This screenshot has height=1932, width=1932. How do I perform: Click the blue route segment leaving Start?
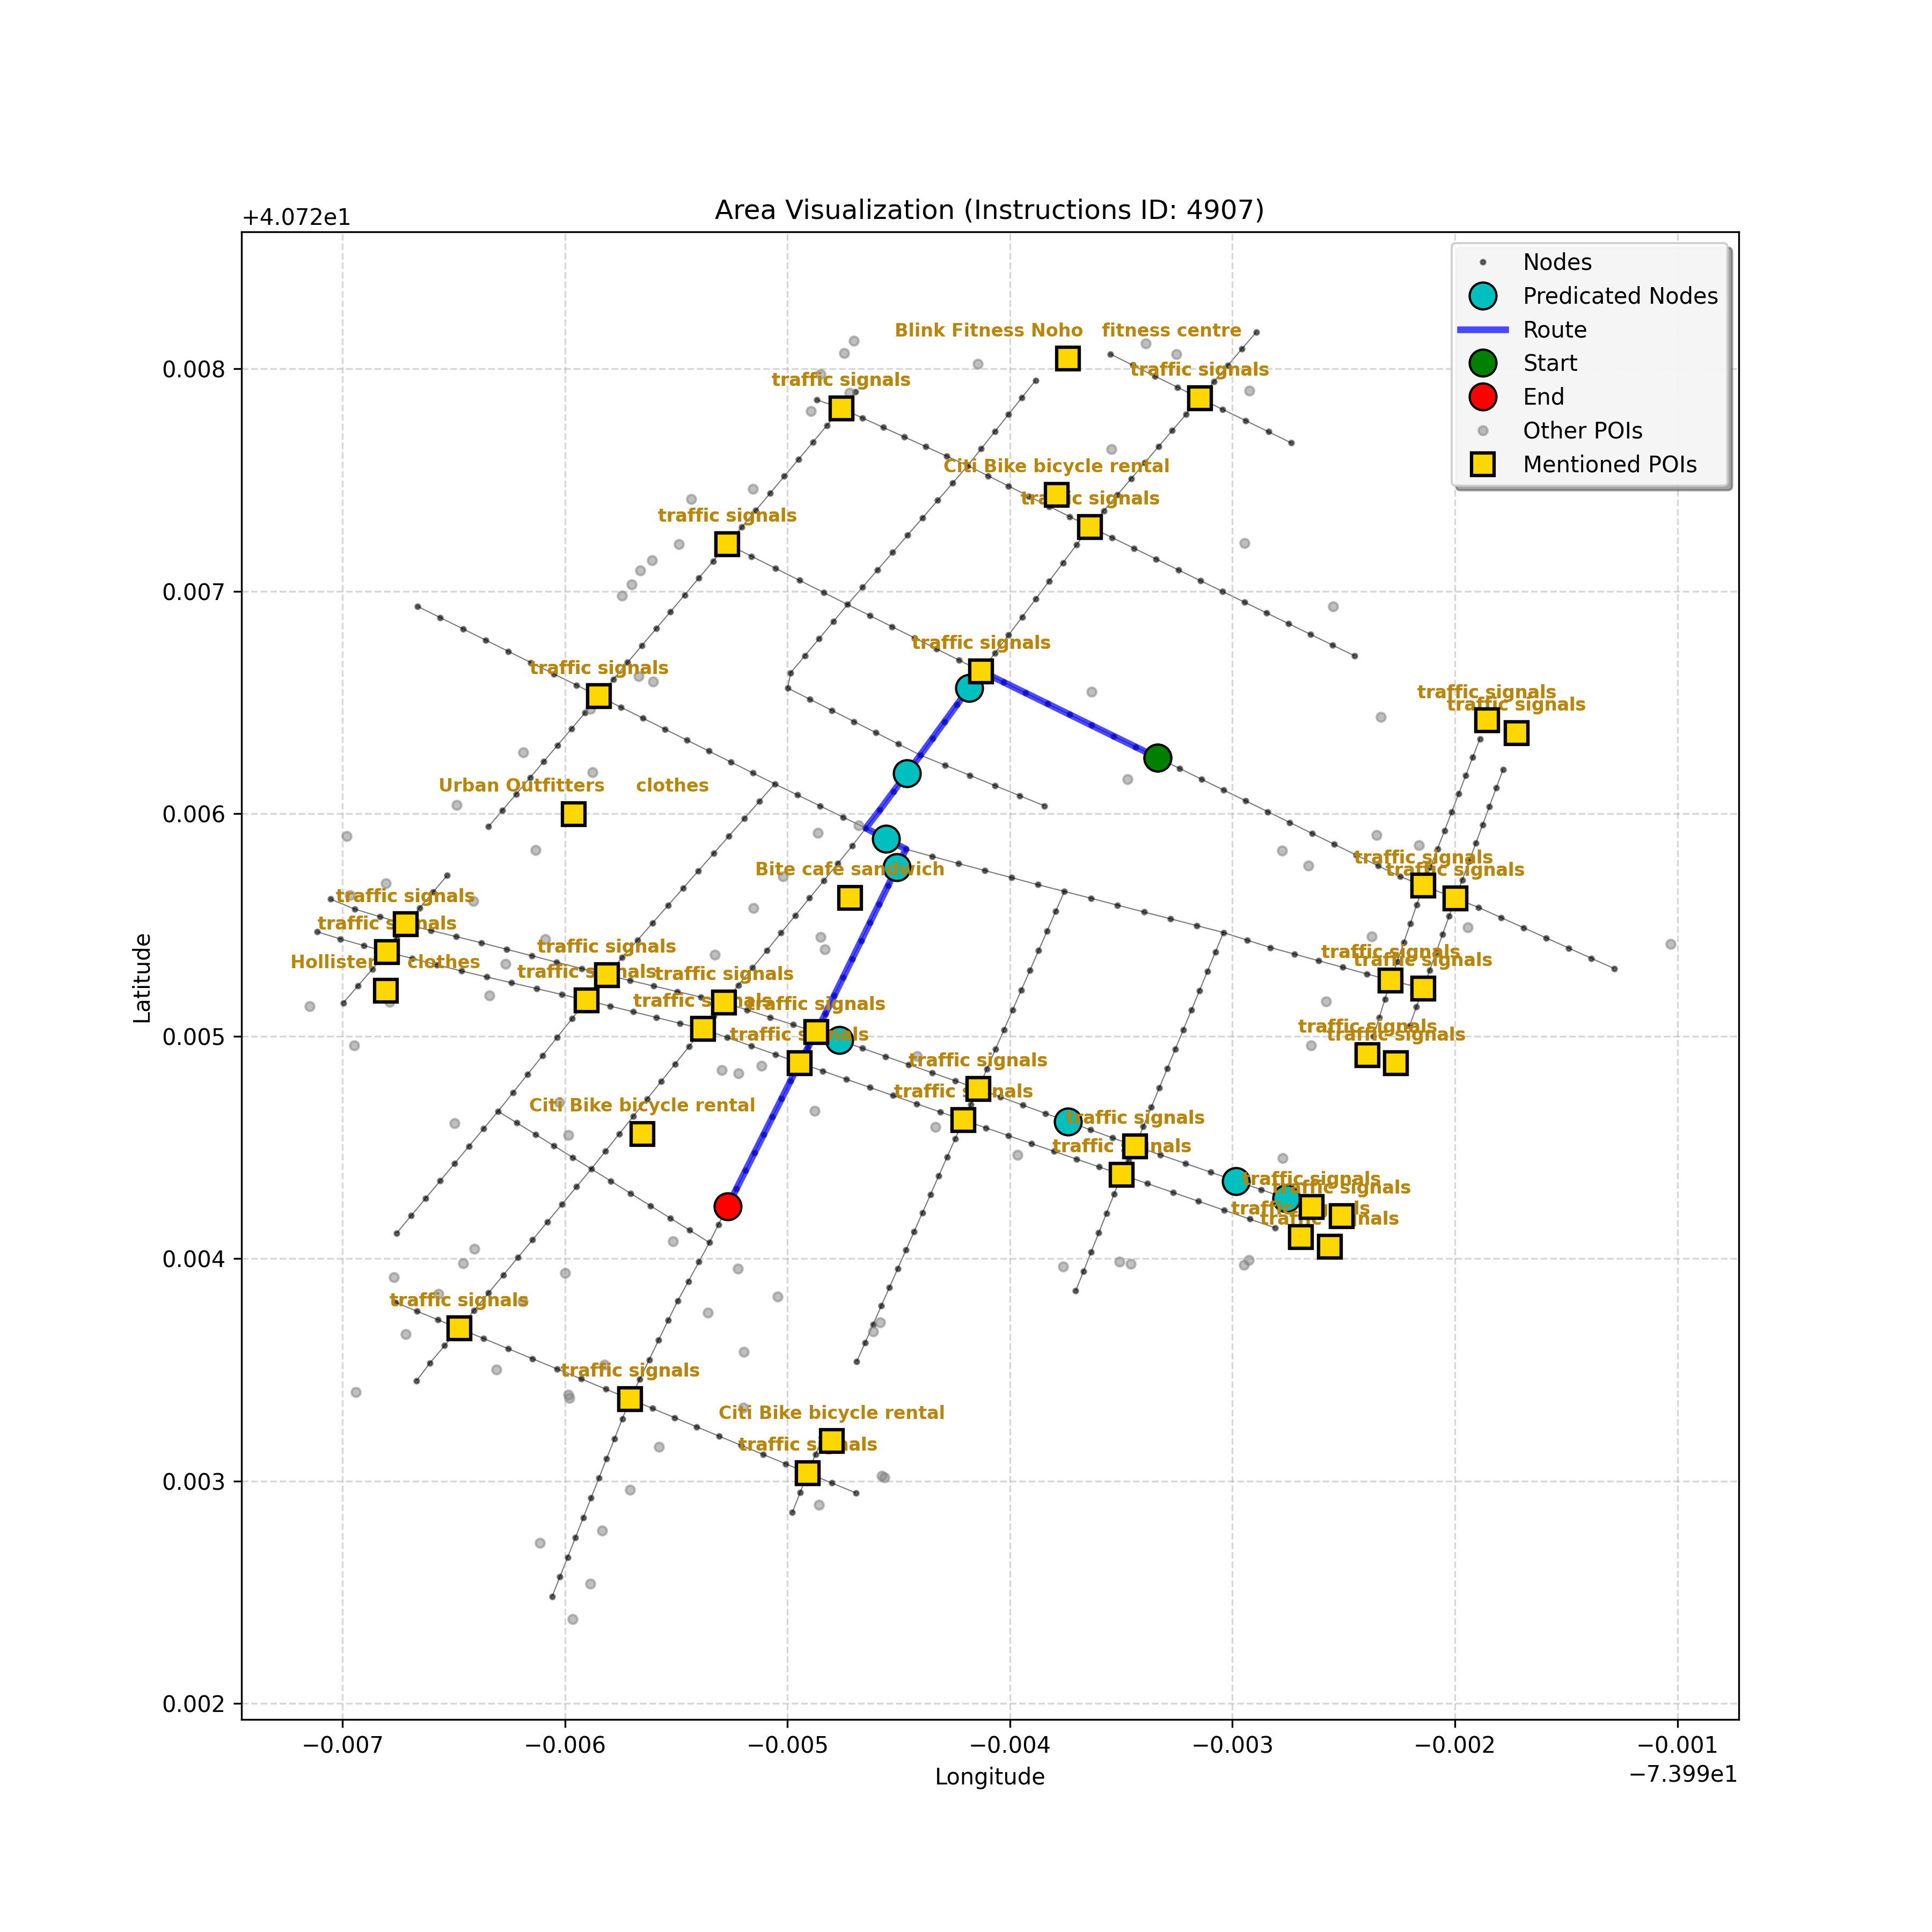pos(1070,715)
